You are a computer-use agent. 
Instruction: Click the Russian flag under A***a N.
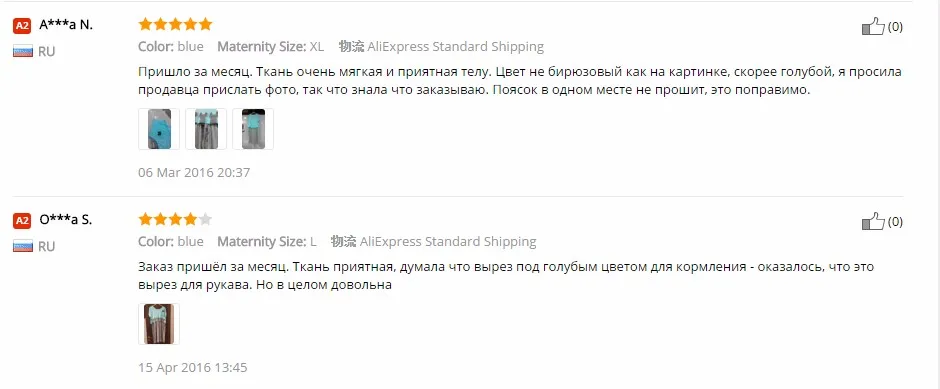click(x=23, y=52)
